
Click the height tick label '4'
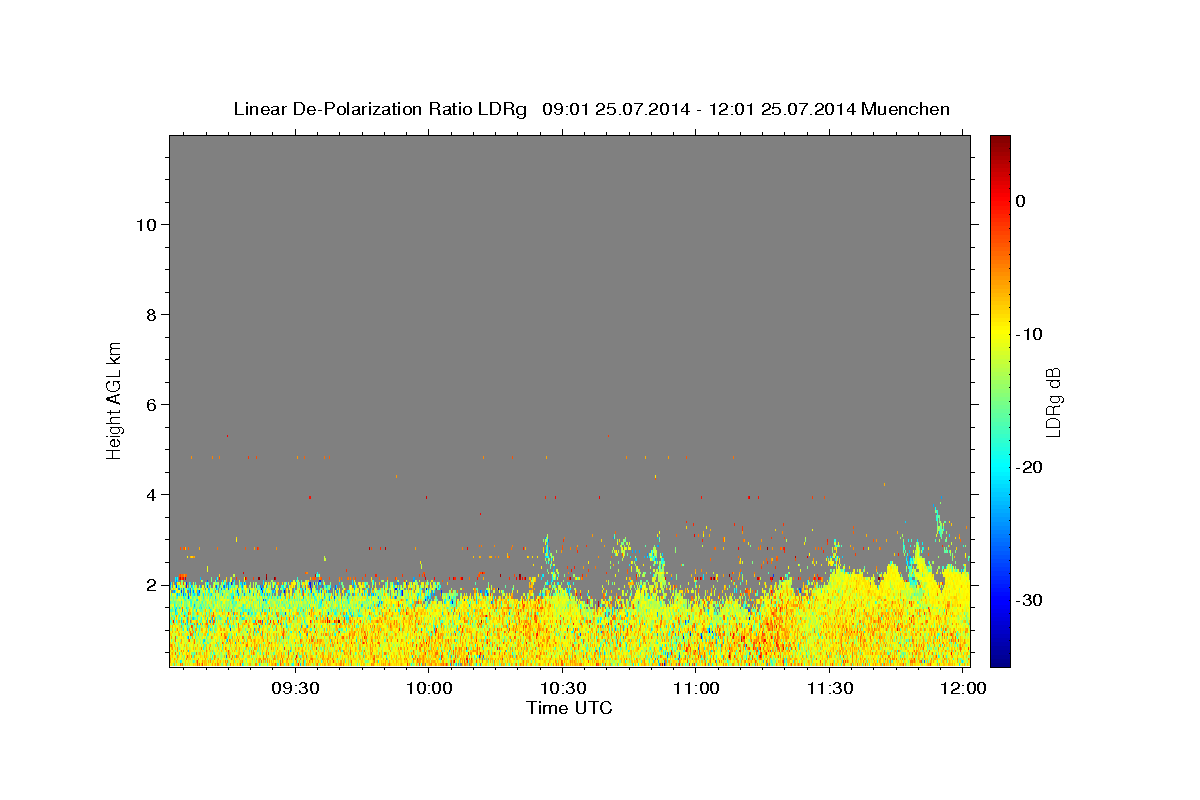pos(151,495)
